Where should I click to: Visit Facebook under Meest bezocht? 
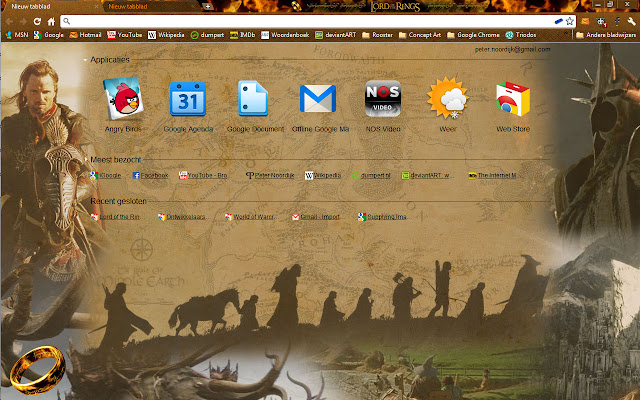tap(150, 176)
